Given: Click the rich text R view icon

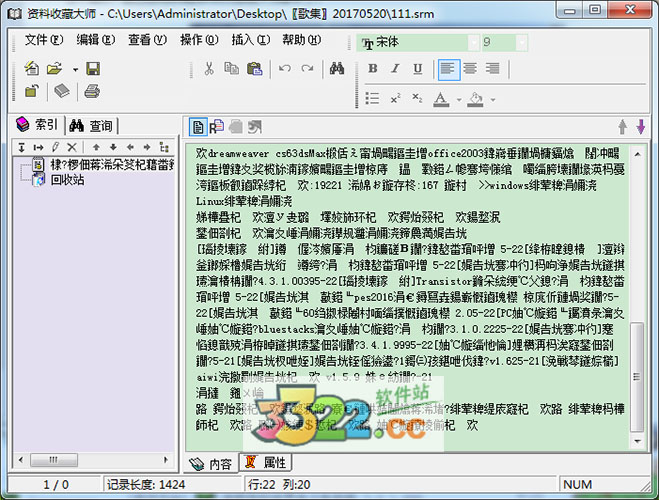Looking at the screenshot, I should point(216,126).
